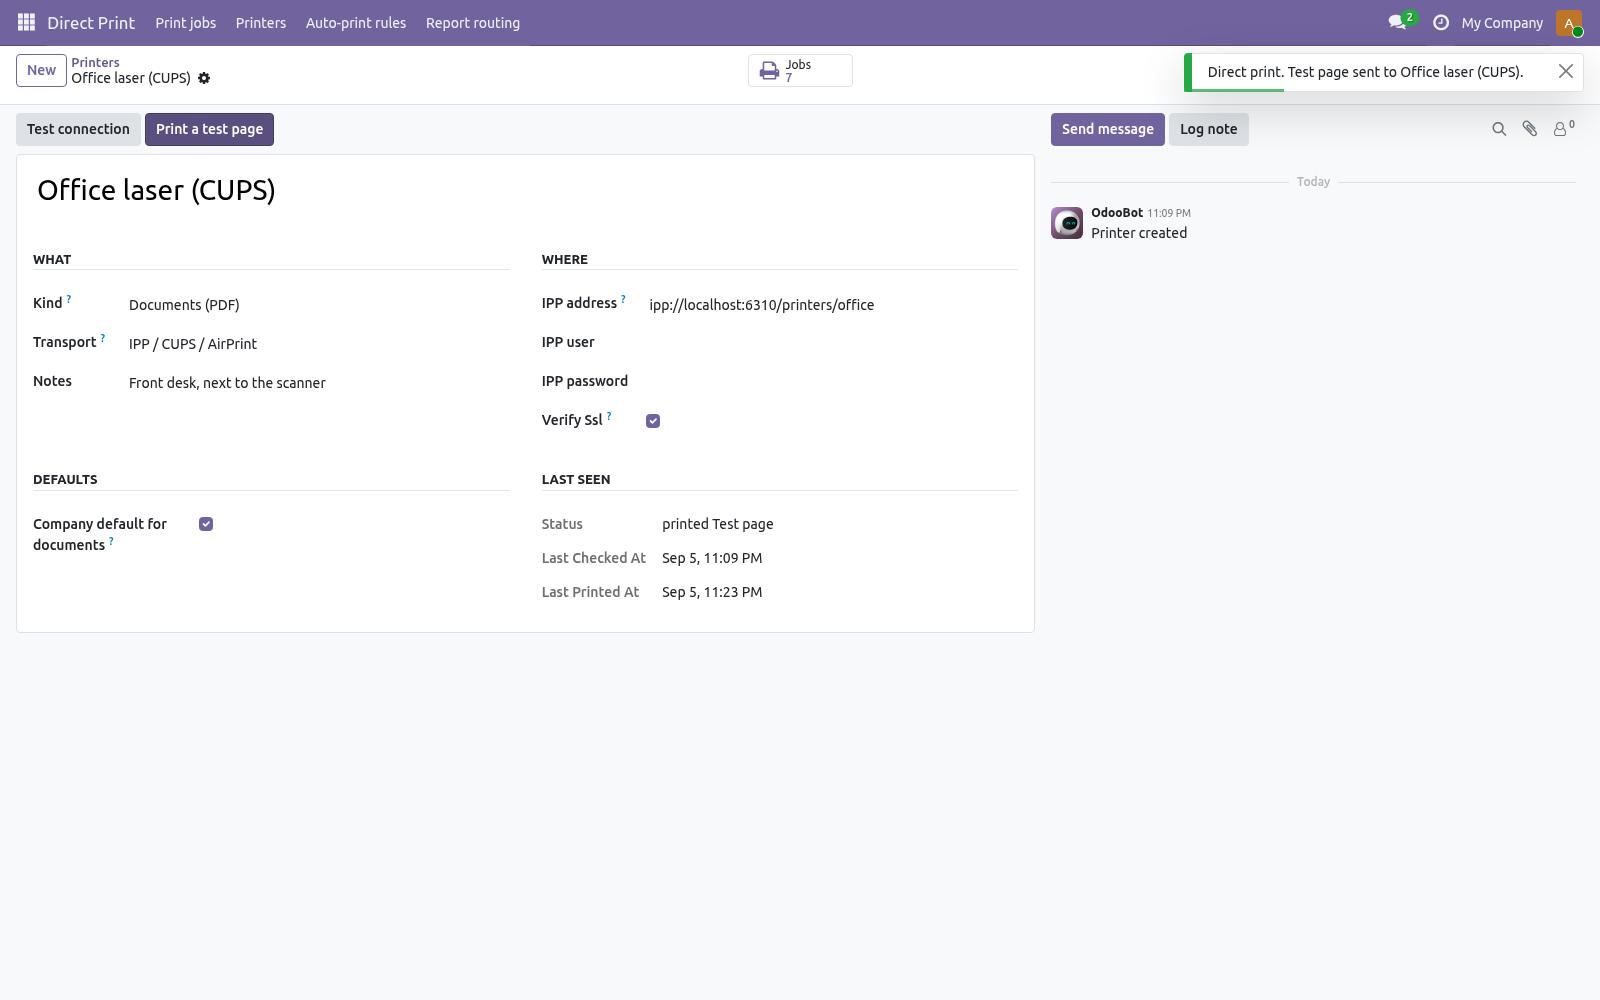Open the Print jobs menu

pos(186,23)
